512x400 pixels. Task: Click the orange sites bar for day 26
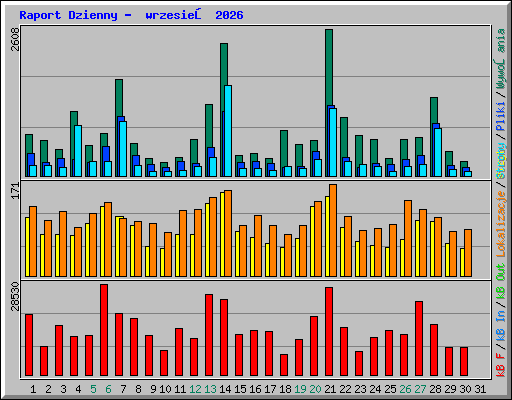pyautogui.click(x=408, y=239)
